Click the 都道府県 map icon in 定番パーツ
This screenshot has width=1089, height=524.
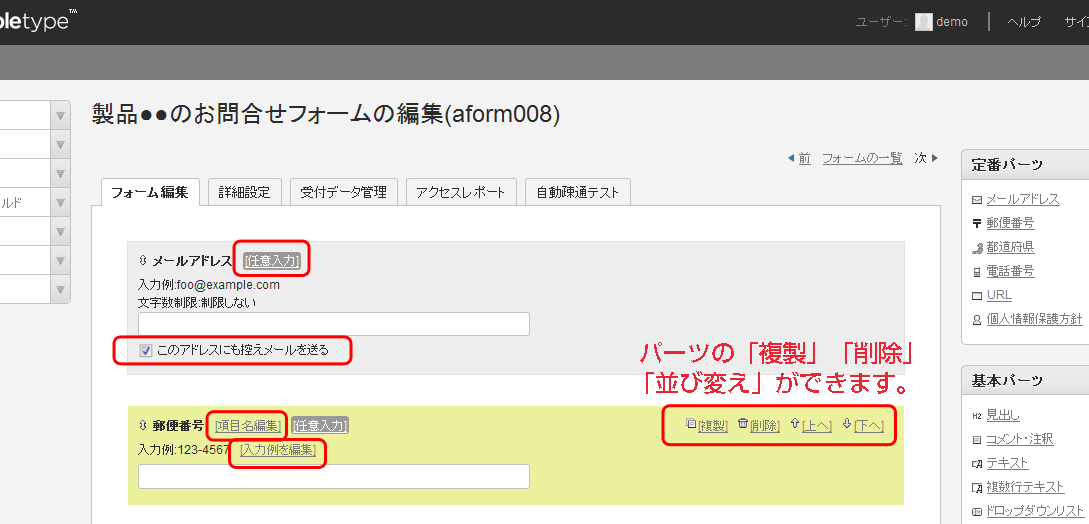(x=977, y=248)
